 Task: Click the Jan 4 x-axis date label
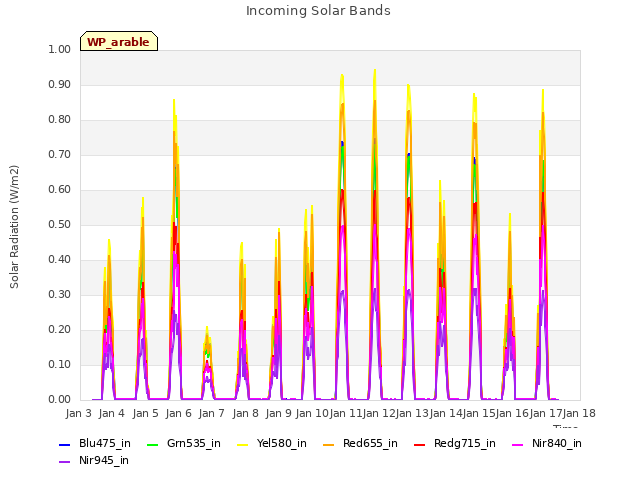(x=112, y=413)
